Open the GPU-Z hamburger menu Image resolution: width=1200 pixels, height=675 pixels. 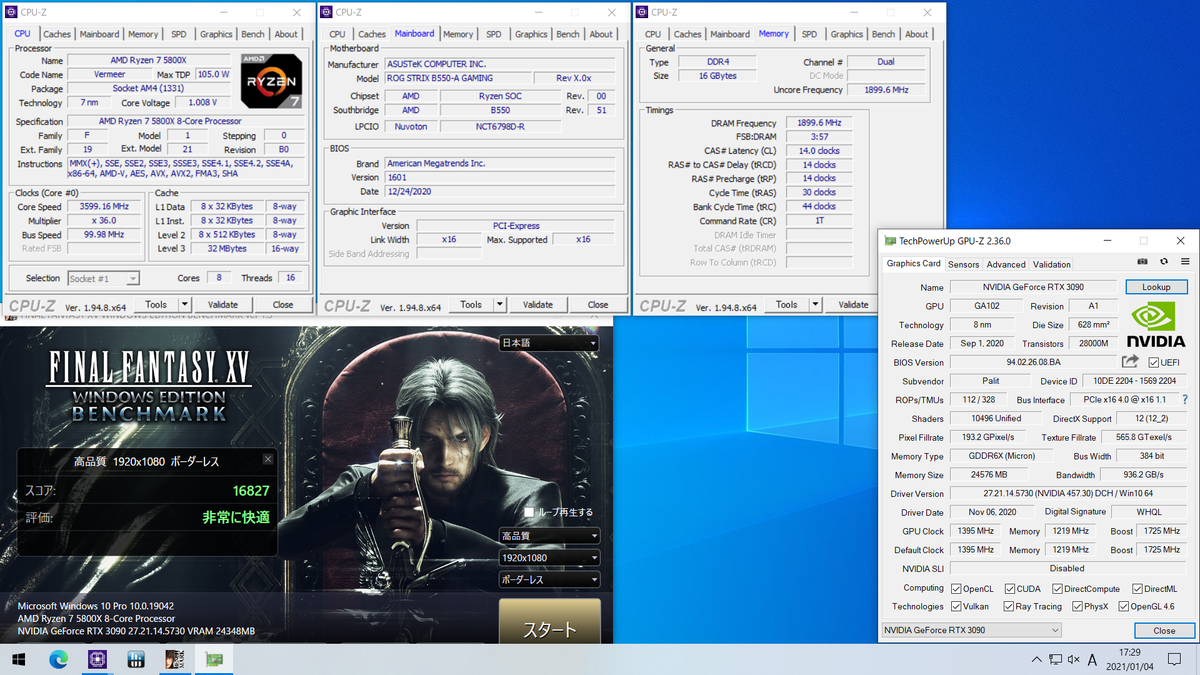coord(1185,263)
